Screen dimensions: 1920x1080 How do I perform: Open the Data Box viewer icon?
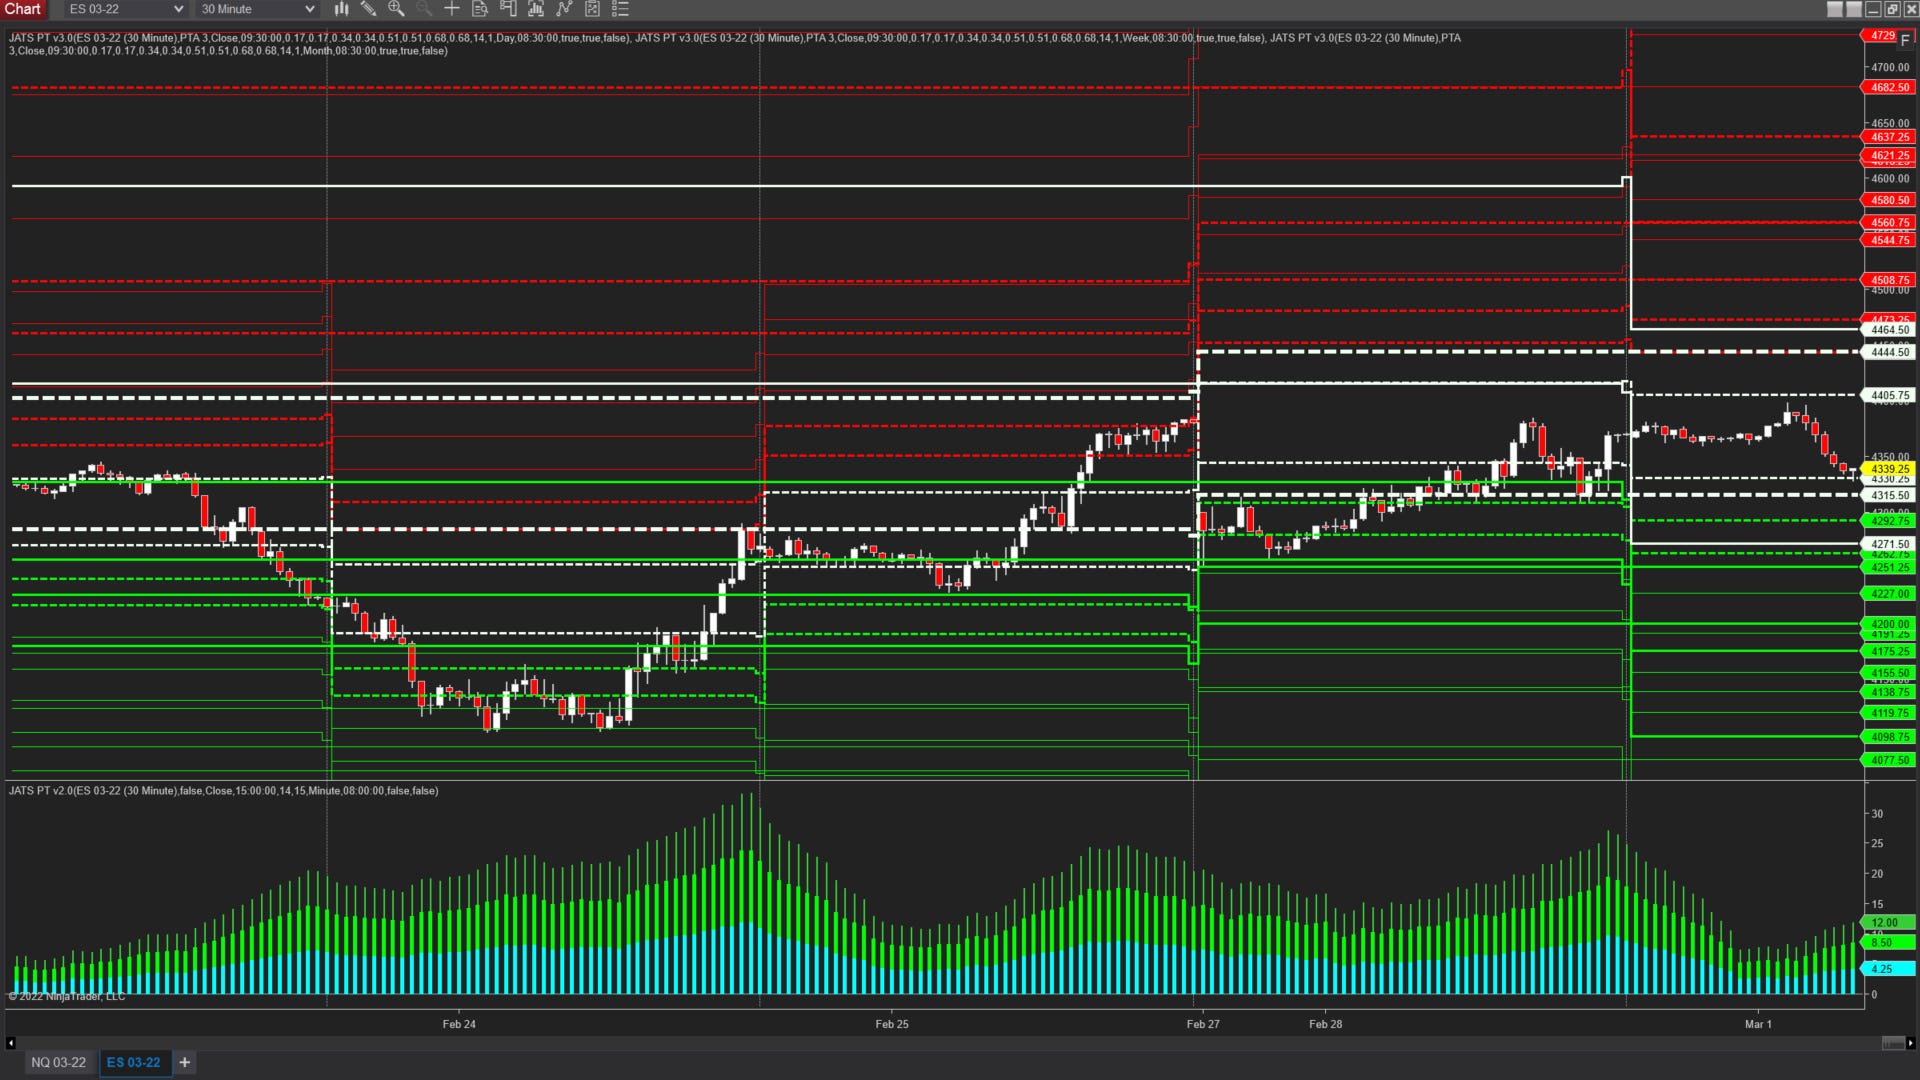479,9
